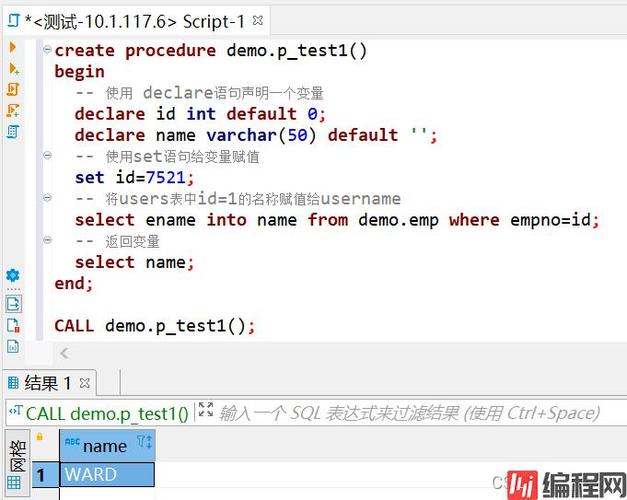The width and height of the screenshot is (627, 500).
Task: Click the end; keyword line
Action: (x=74, y=284)
